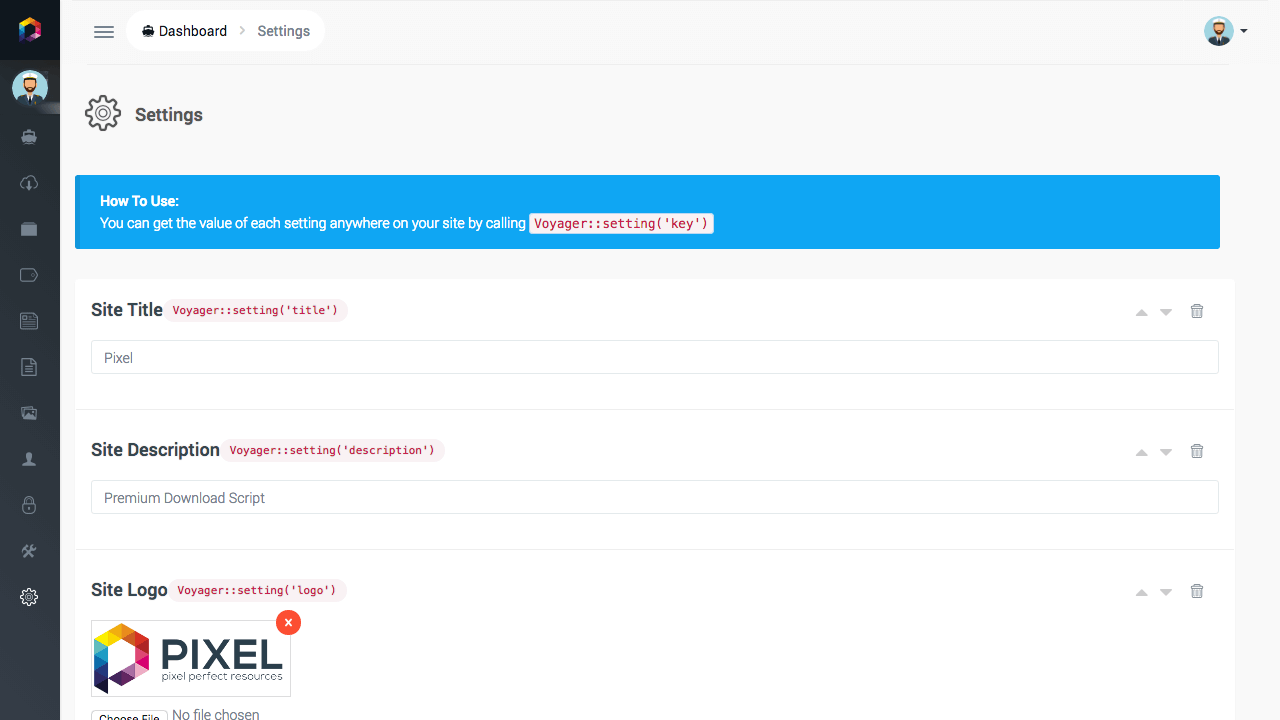Viewport: 1280px width, 720px height.
Task: Open the tag icon in the sidebar
Action: pyautogui.click(x=29, y=275)
